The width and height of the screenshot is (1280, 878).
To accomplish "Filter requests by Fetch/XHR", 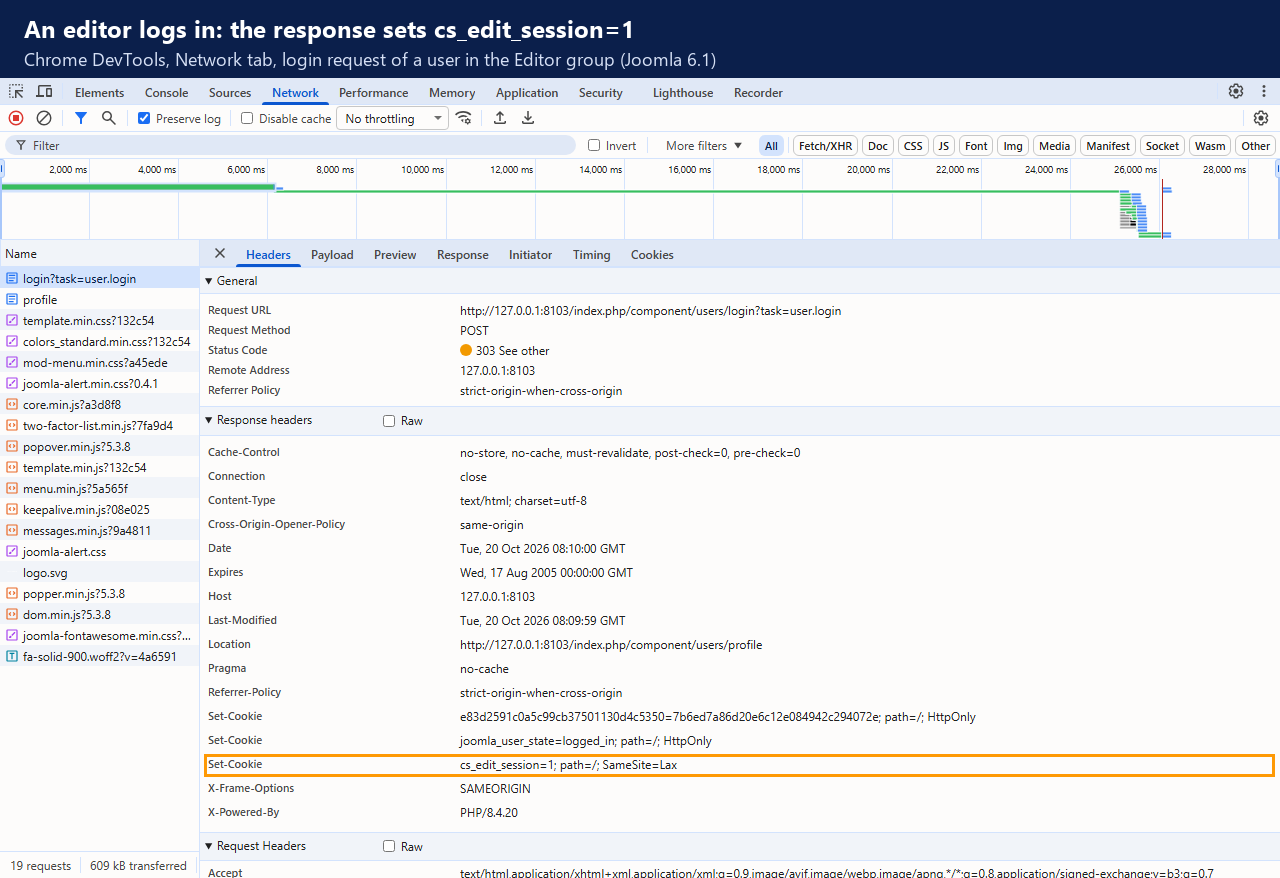I will point(825,146).
